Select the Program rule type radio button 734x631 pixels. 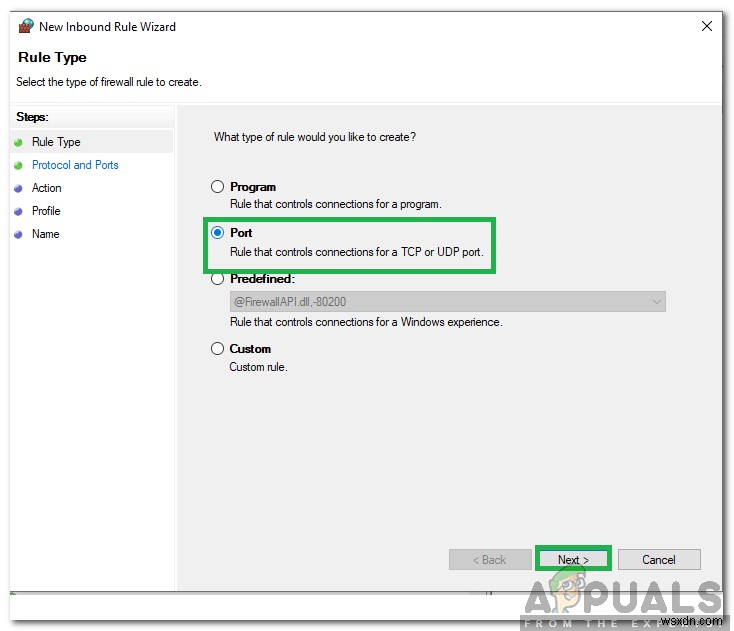(217, 187)
